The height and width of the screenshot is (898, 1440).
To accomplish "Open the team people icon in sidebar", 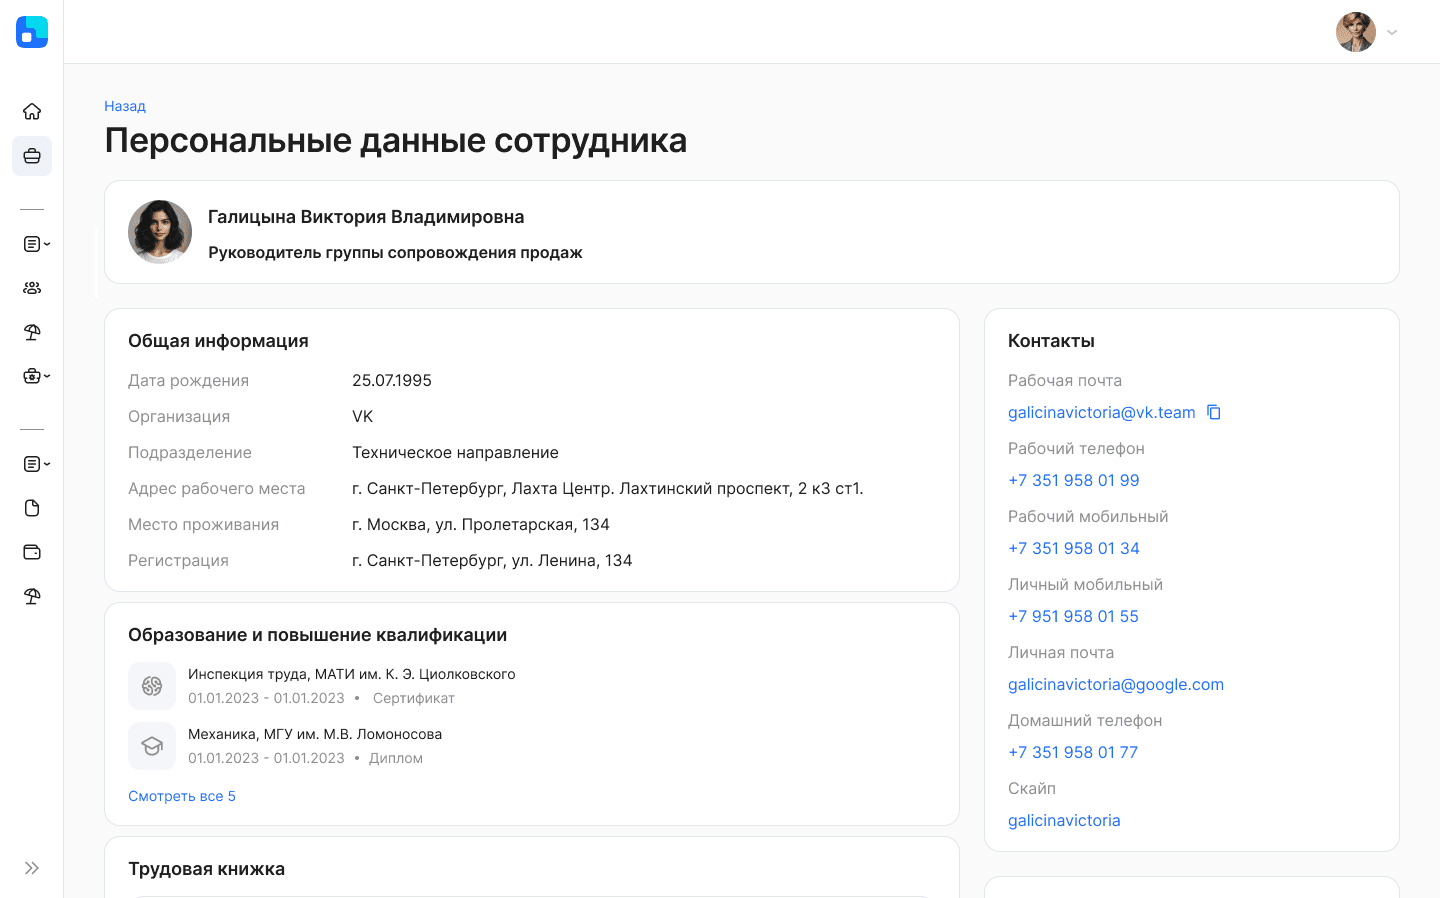I will 32,288.
